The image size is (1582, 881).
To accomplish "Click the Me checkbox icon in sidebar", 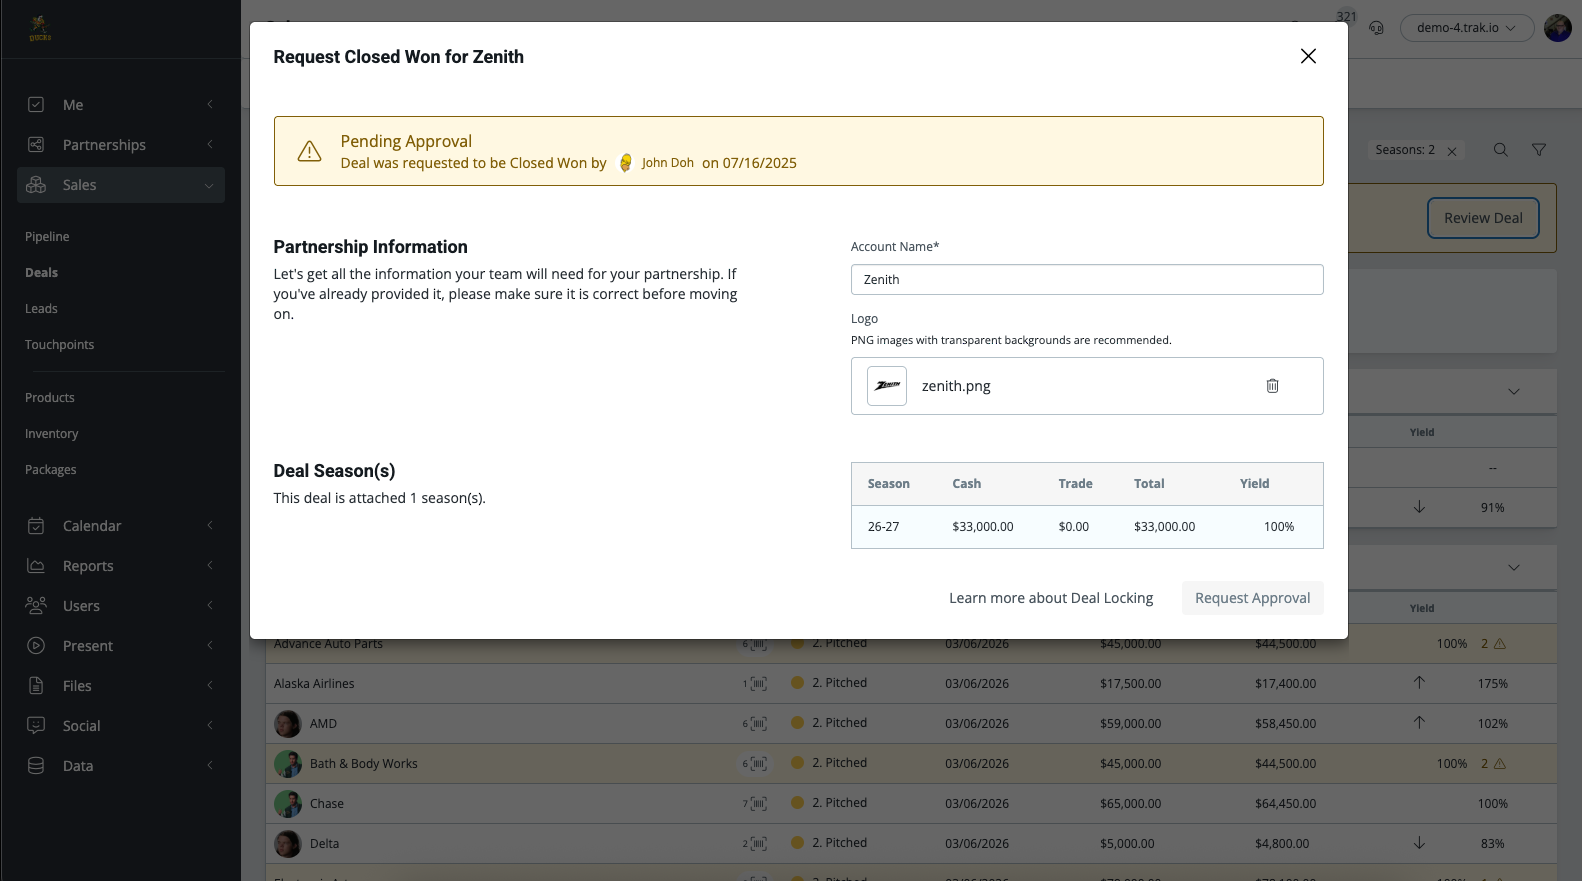I will [36, 105].
